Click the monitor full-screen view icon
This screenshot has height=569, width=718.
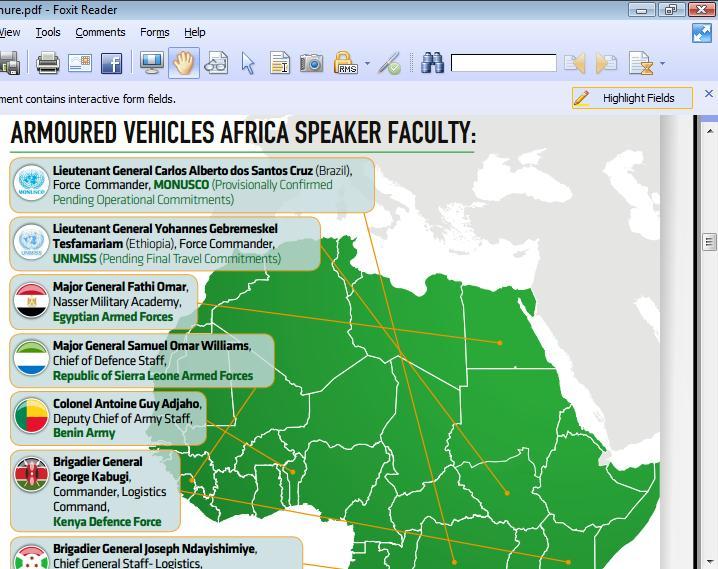[x=152, y=63]
